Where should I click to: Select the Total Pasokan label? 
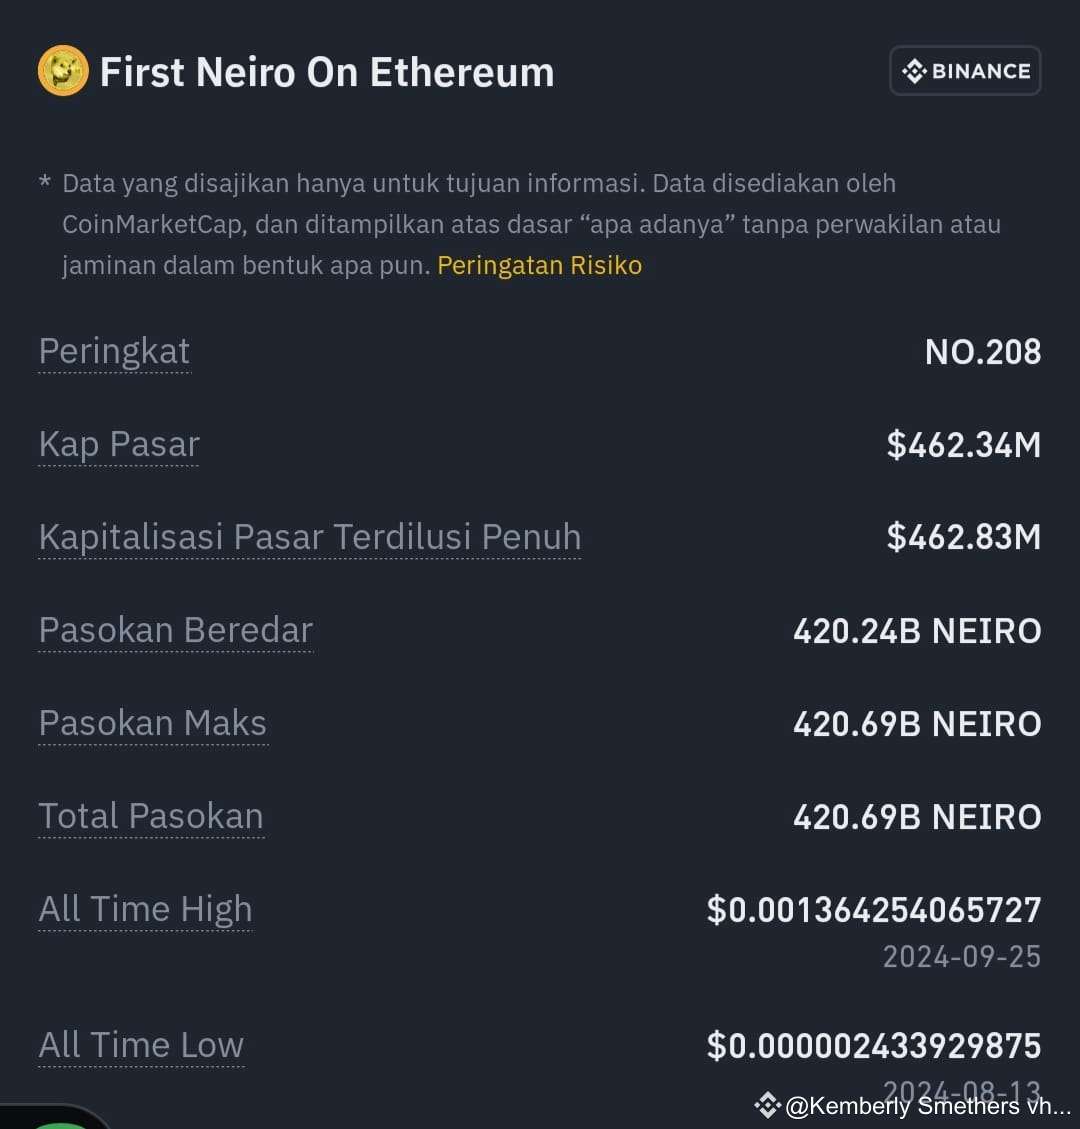click(x=151, y=817)
